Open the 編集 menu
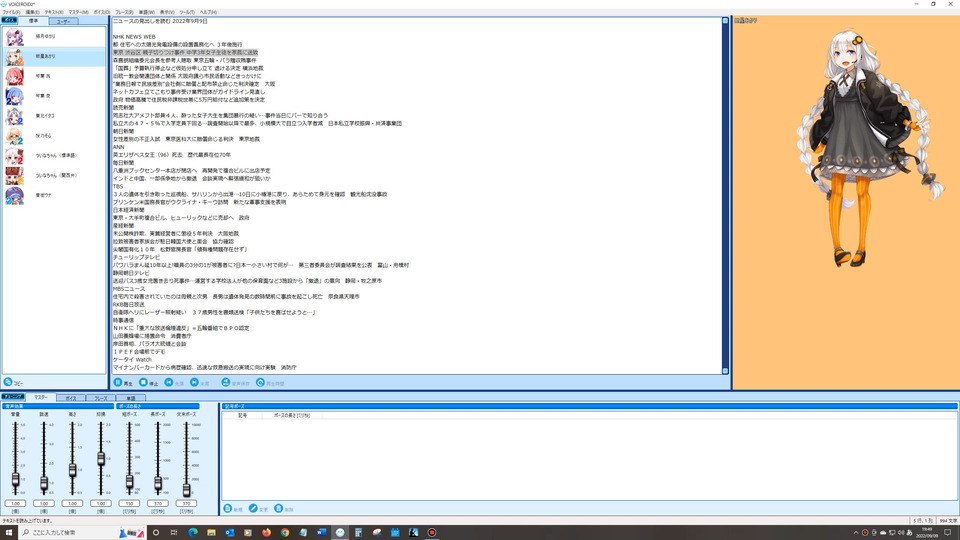 (x=32, y=12)
